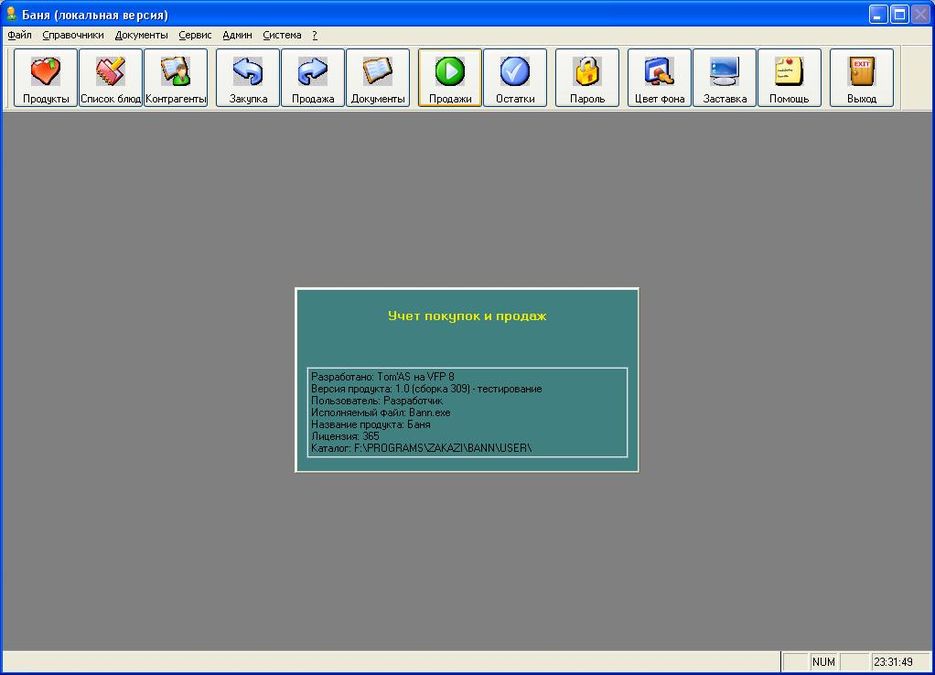Screen dimensions: 935x675
Task: Click the Закупка purchase toolbar icon
Action: 248,78
